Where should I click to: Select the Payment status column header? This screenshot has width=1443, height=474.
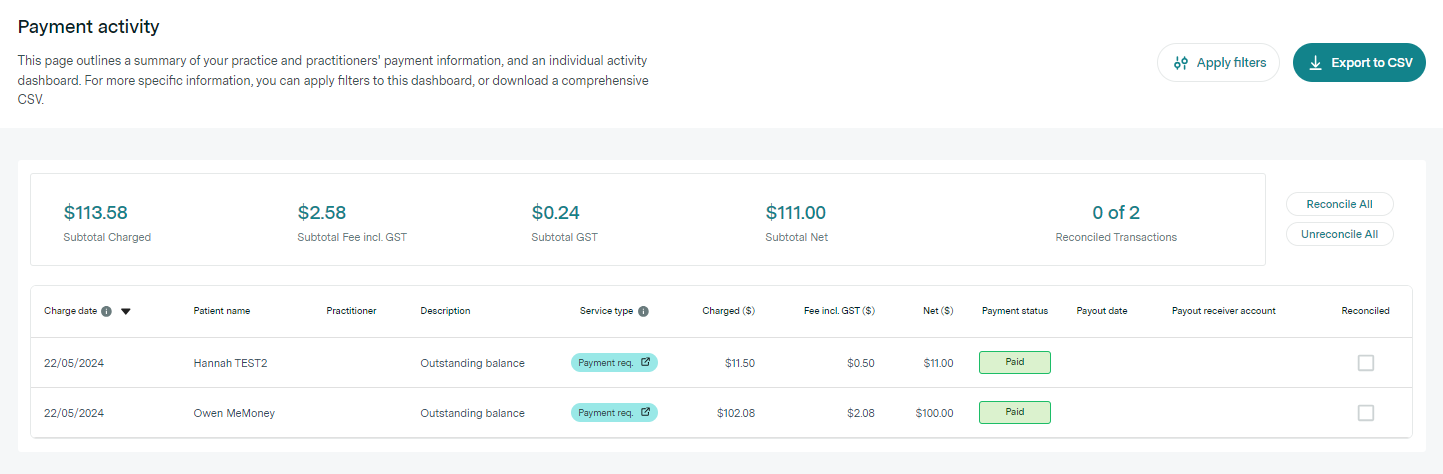(1015, 311)
